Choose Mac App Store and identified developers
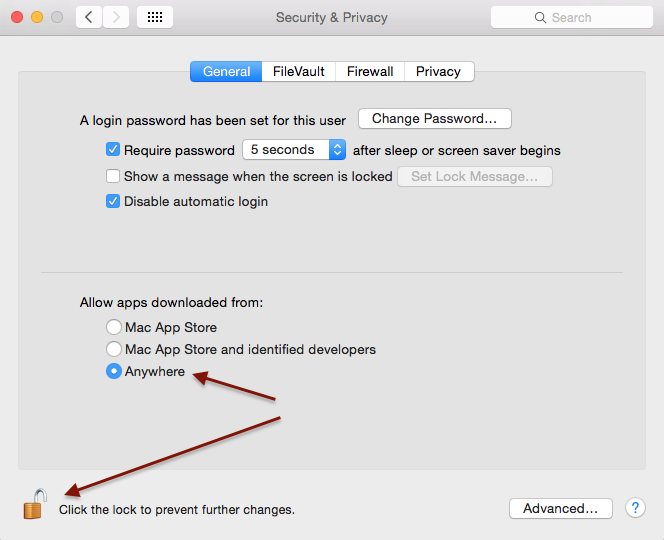The width and height of the screenshot is (664, 540). (x=113, y=349)
